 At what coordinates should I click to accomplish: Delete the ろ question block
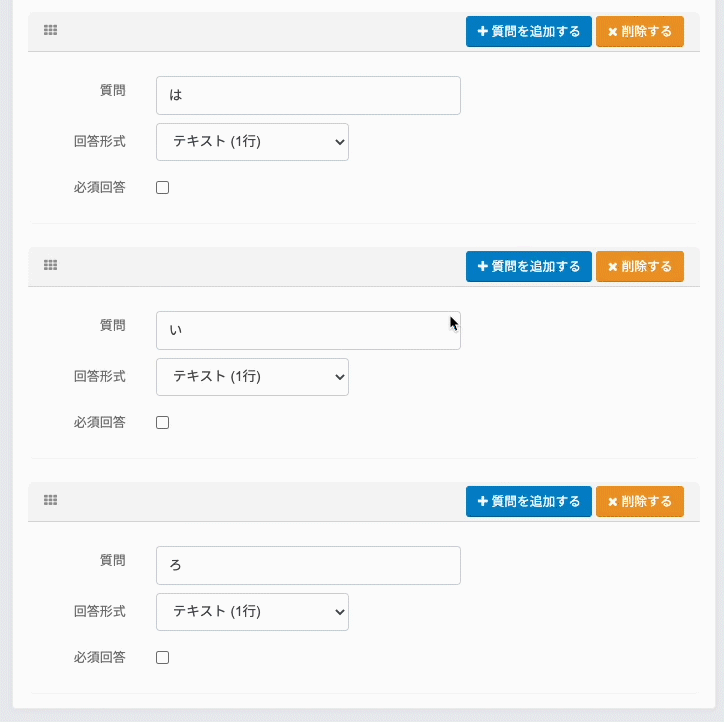click(x=639, y=501)
